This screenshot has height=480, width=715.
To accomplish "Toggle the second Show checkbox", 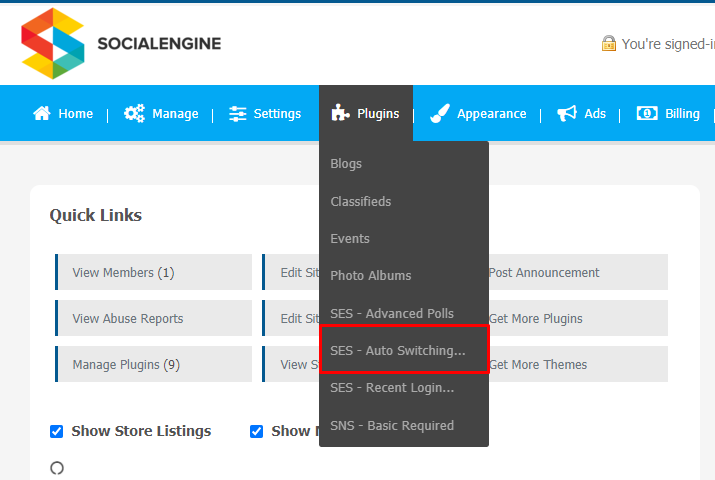I will [x=256, y=431].
